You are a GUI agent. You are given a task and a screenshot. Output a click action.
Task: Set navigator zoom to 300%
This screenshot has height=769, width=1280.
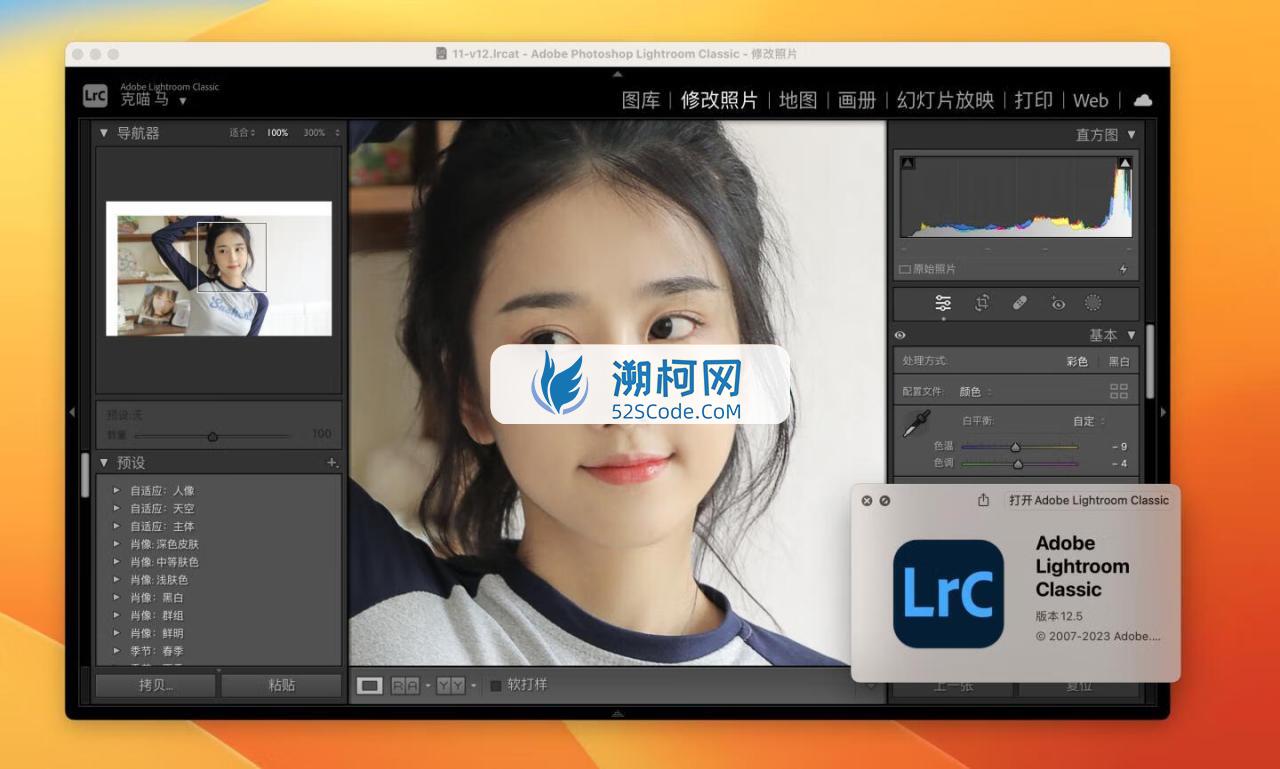point(314,133)
